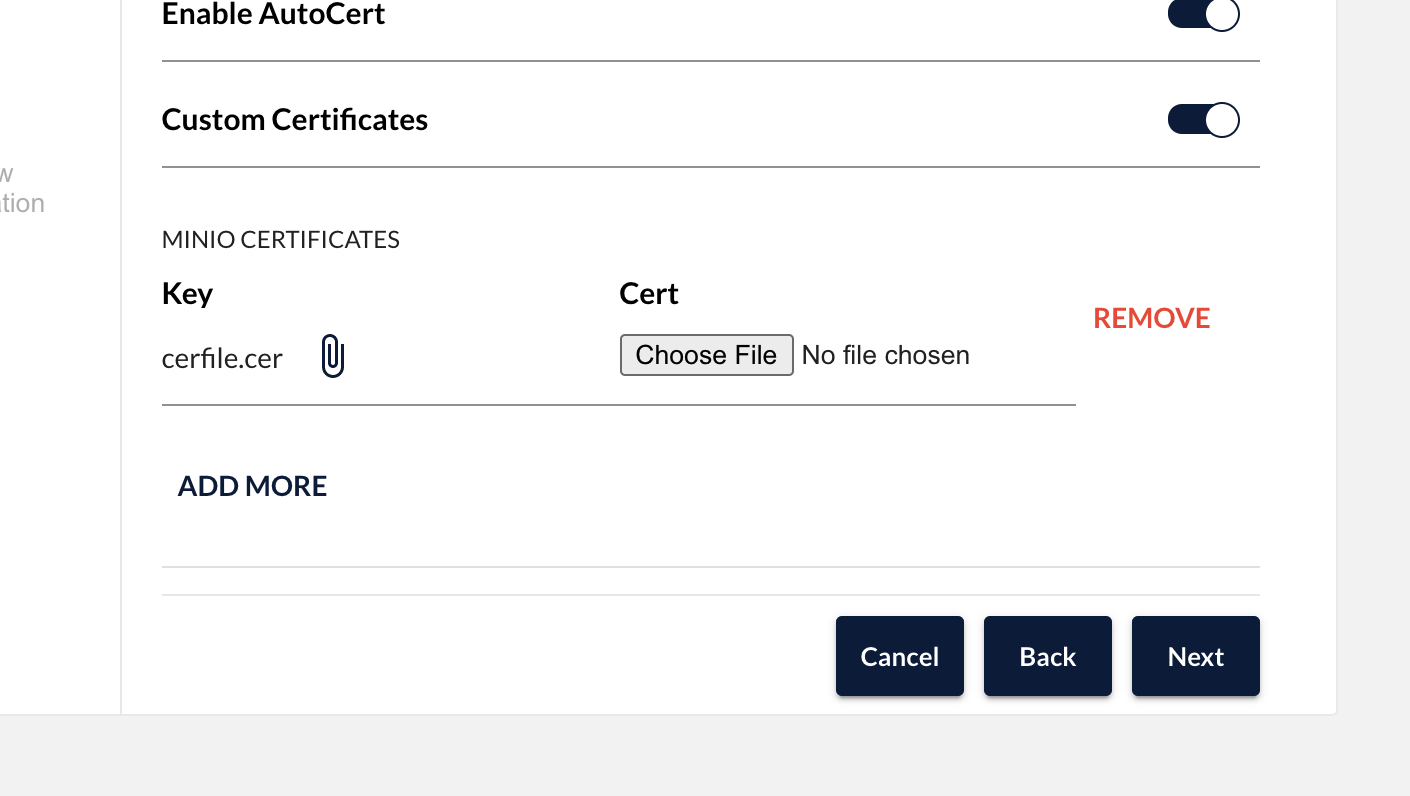
Task: Click the Enable AutoCert label
Action: pyautogui.click(x=274, y=14)
